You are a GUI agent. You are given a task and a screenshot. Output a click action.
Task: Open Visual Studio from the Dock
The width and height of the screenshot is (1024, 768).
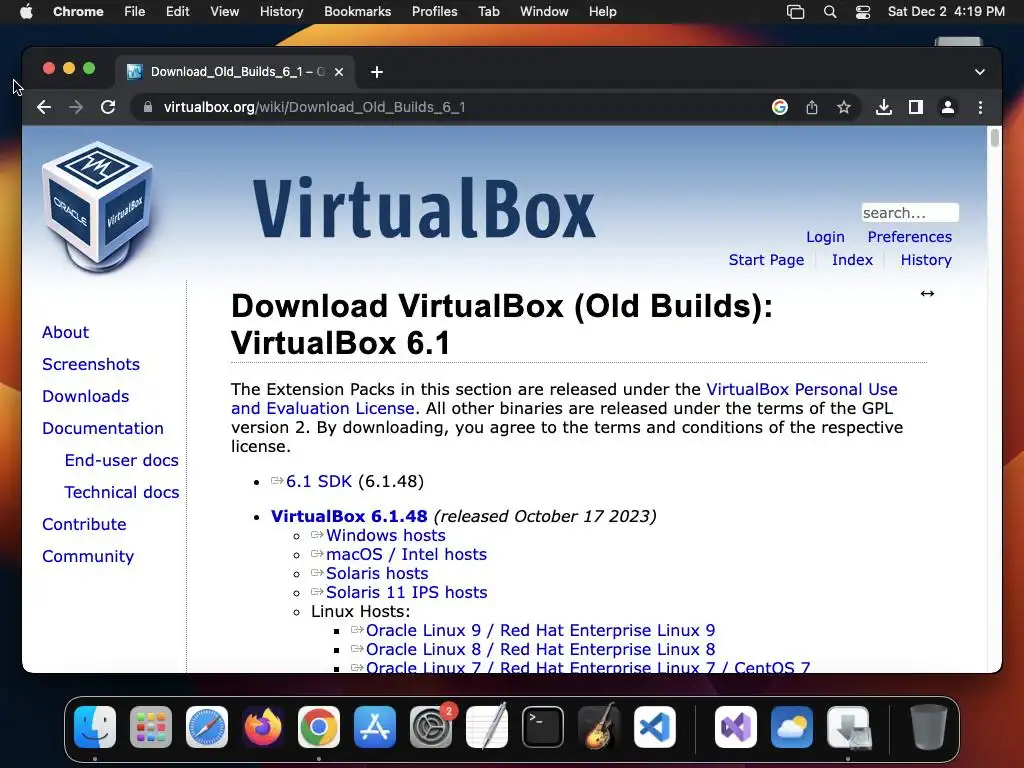click(736, 727)
